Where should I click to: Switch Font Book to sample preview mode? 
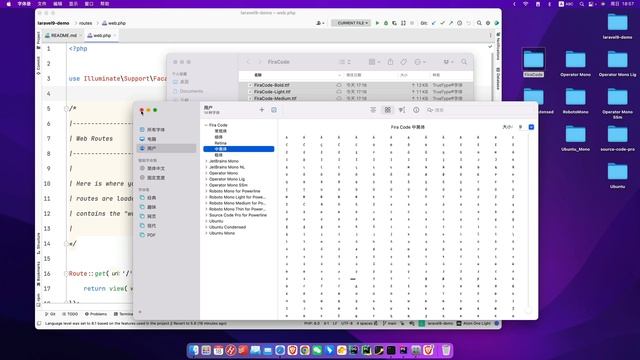click(x=373, y=110)
